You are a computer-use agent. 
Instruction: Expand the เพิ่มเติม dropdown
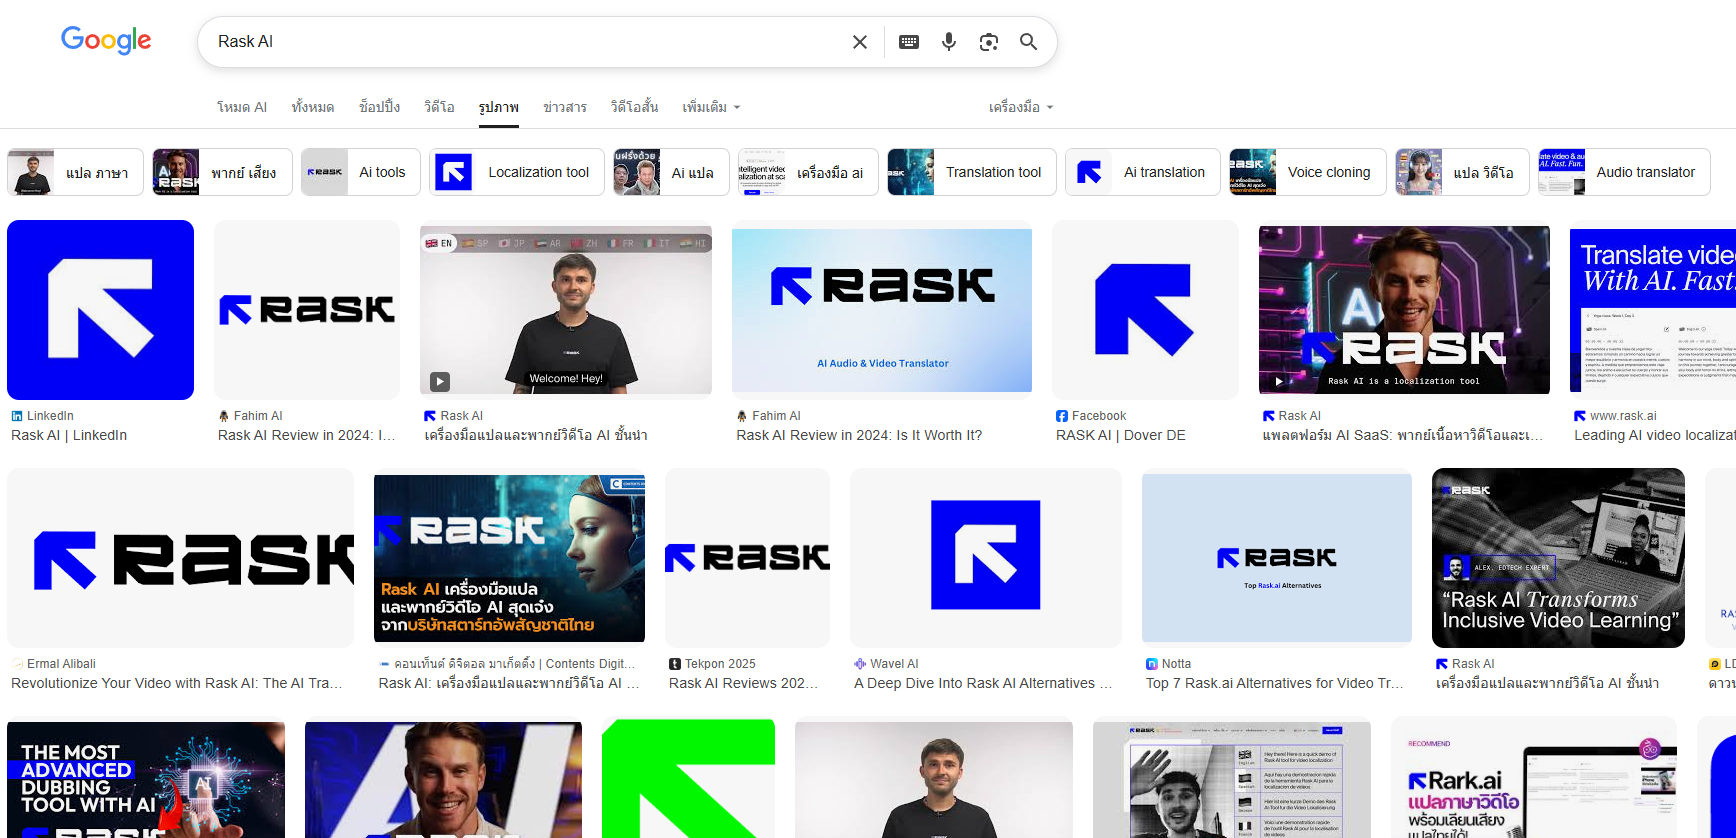pos(711,107)
